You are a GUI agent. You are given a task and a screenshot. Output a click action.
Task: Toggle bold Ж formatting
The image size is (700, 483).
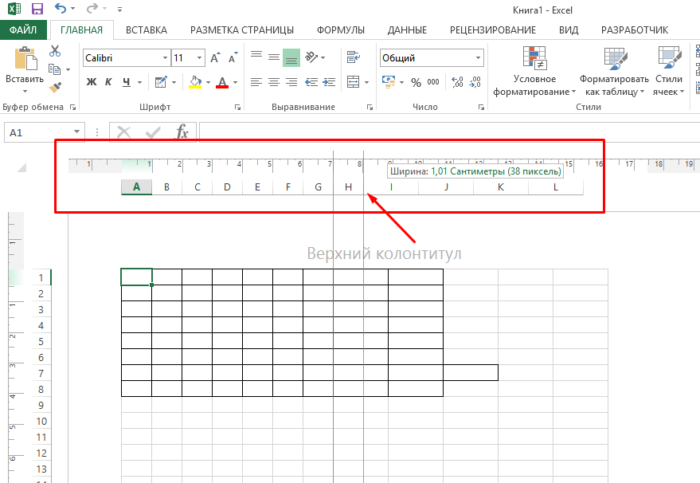click(91, 82)
